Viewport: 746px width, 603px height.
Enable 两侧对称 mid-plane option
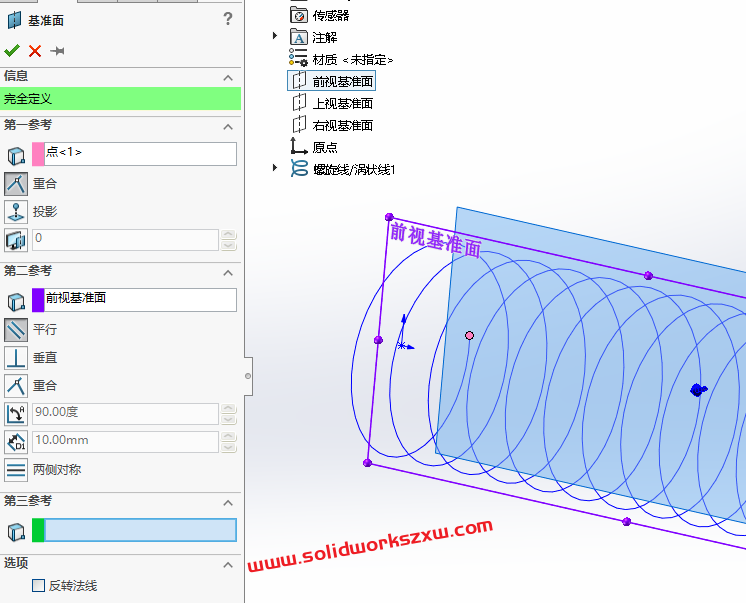[16, 470]
